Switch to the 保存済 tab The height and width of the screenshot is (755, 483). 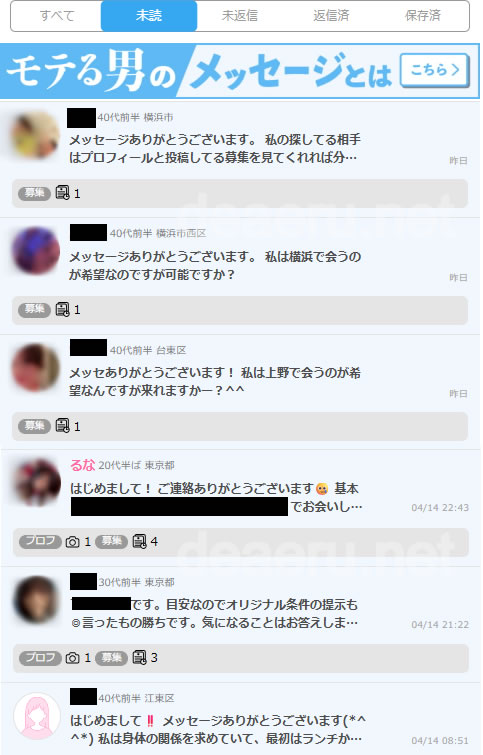423,16
